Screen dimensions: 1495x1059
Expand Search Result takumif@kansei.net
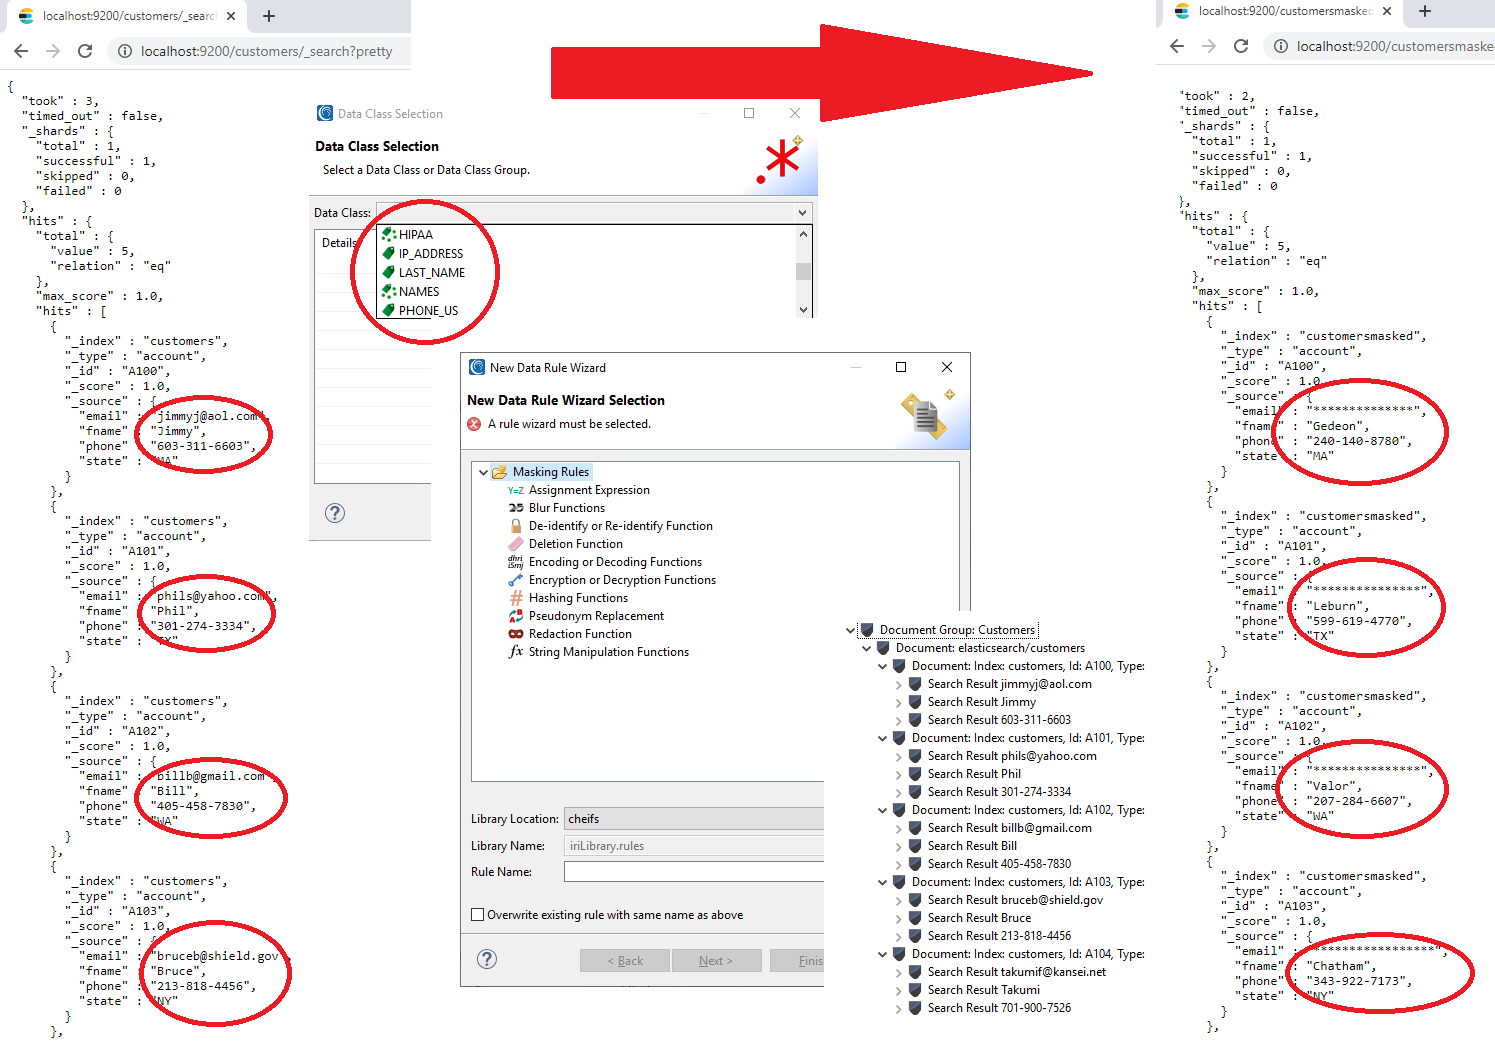[x=899, y=972]
